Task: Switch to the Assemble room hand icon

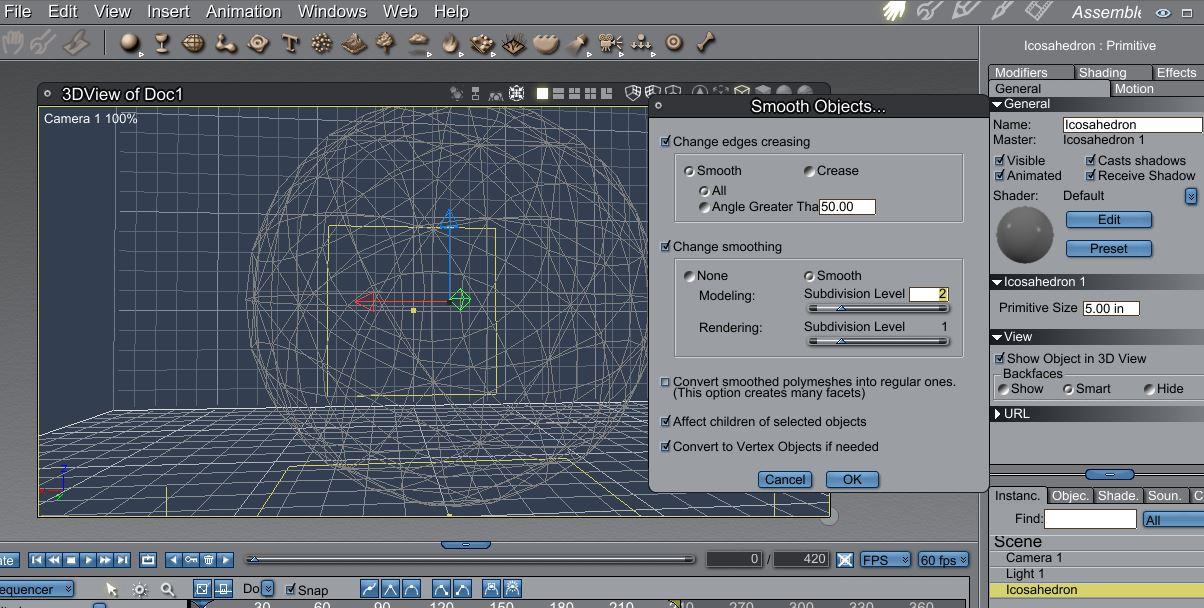Action: 894,12
